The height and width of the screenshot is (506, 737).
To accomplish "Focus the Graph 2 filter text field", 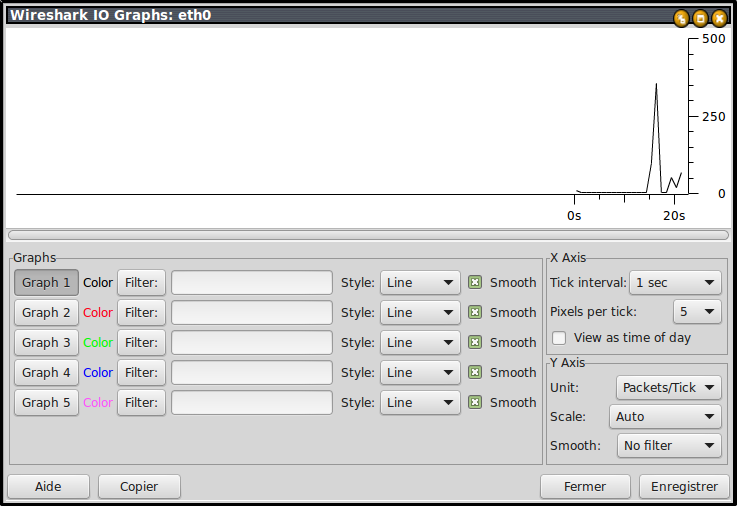I will 252,312.
